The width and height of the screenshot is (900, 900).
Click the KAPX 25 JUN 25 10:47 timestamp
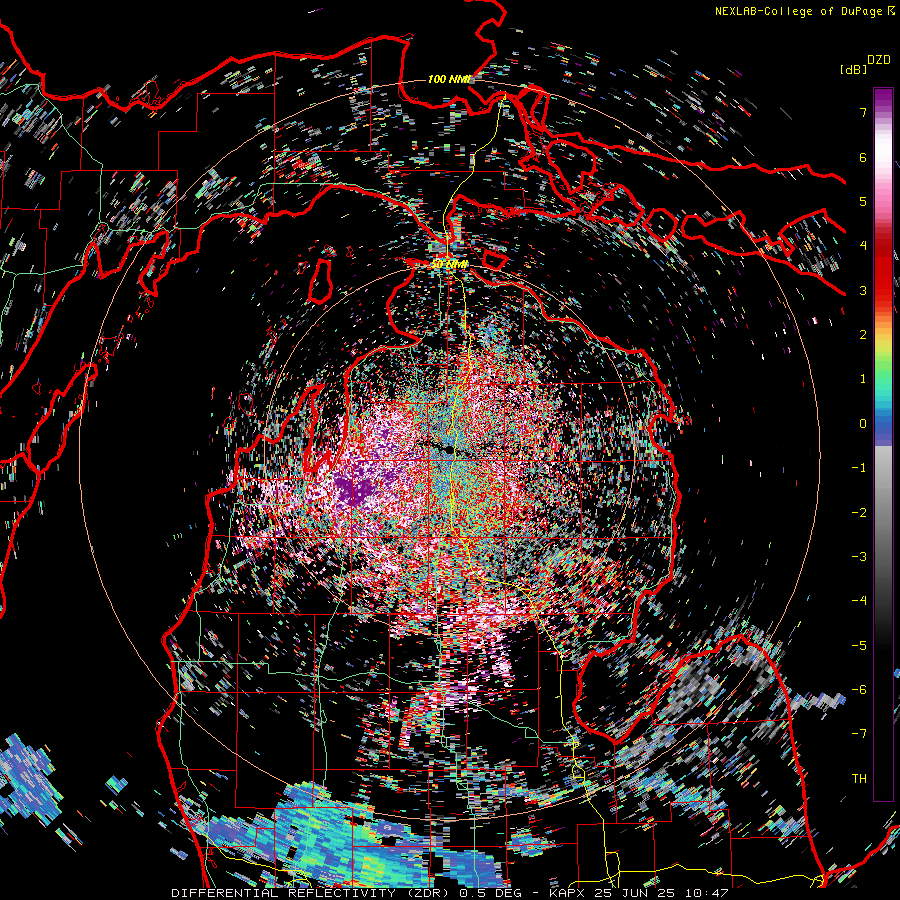(x=638, y=893)
